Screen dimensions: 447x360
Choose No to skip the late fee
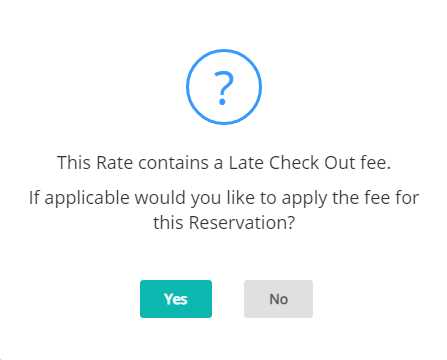278,299
